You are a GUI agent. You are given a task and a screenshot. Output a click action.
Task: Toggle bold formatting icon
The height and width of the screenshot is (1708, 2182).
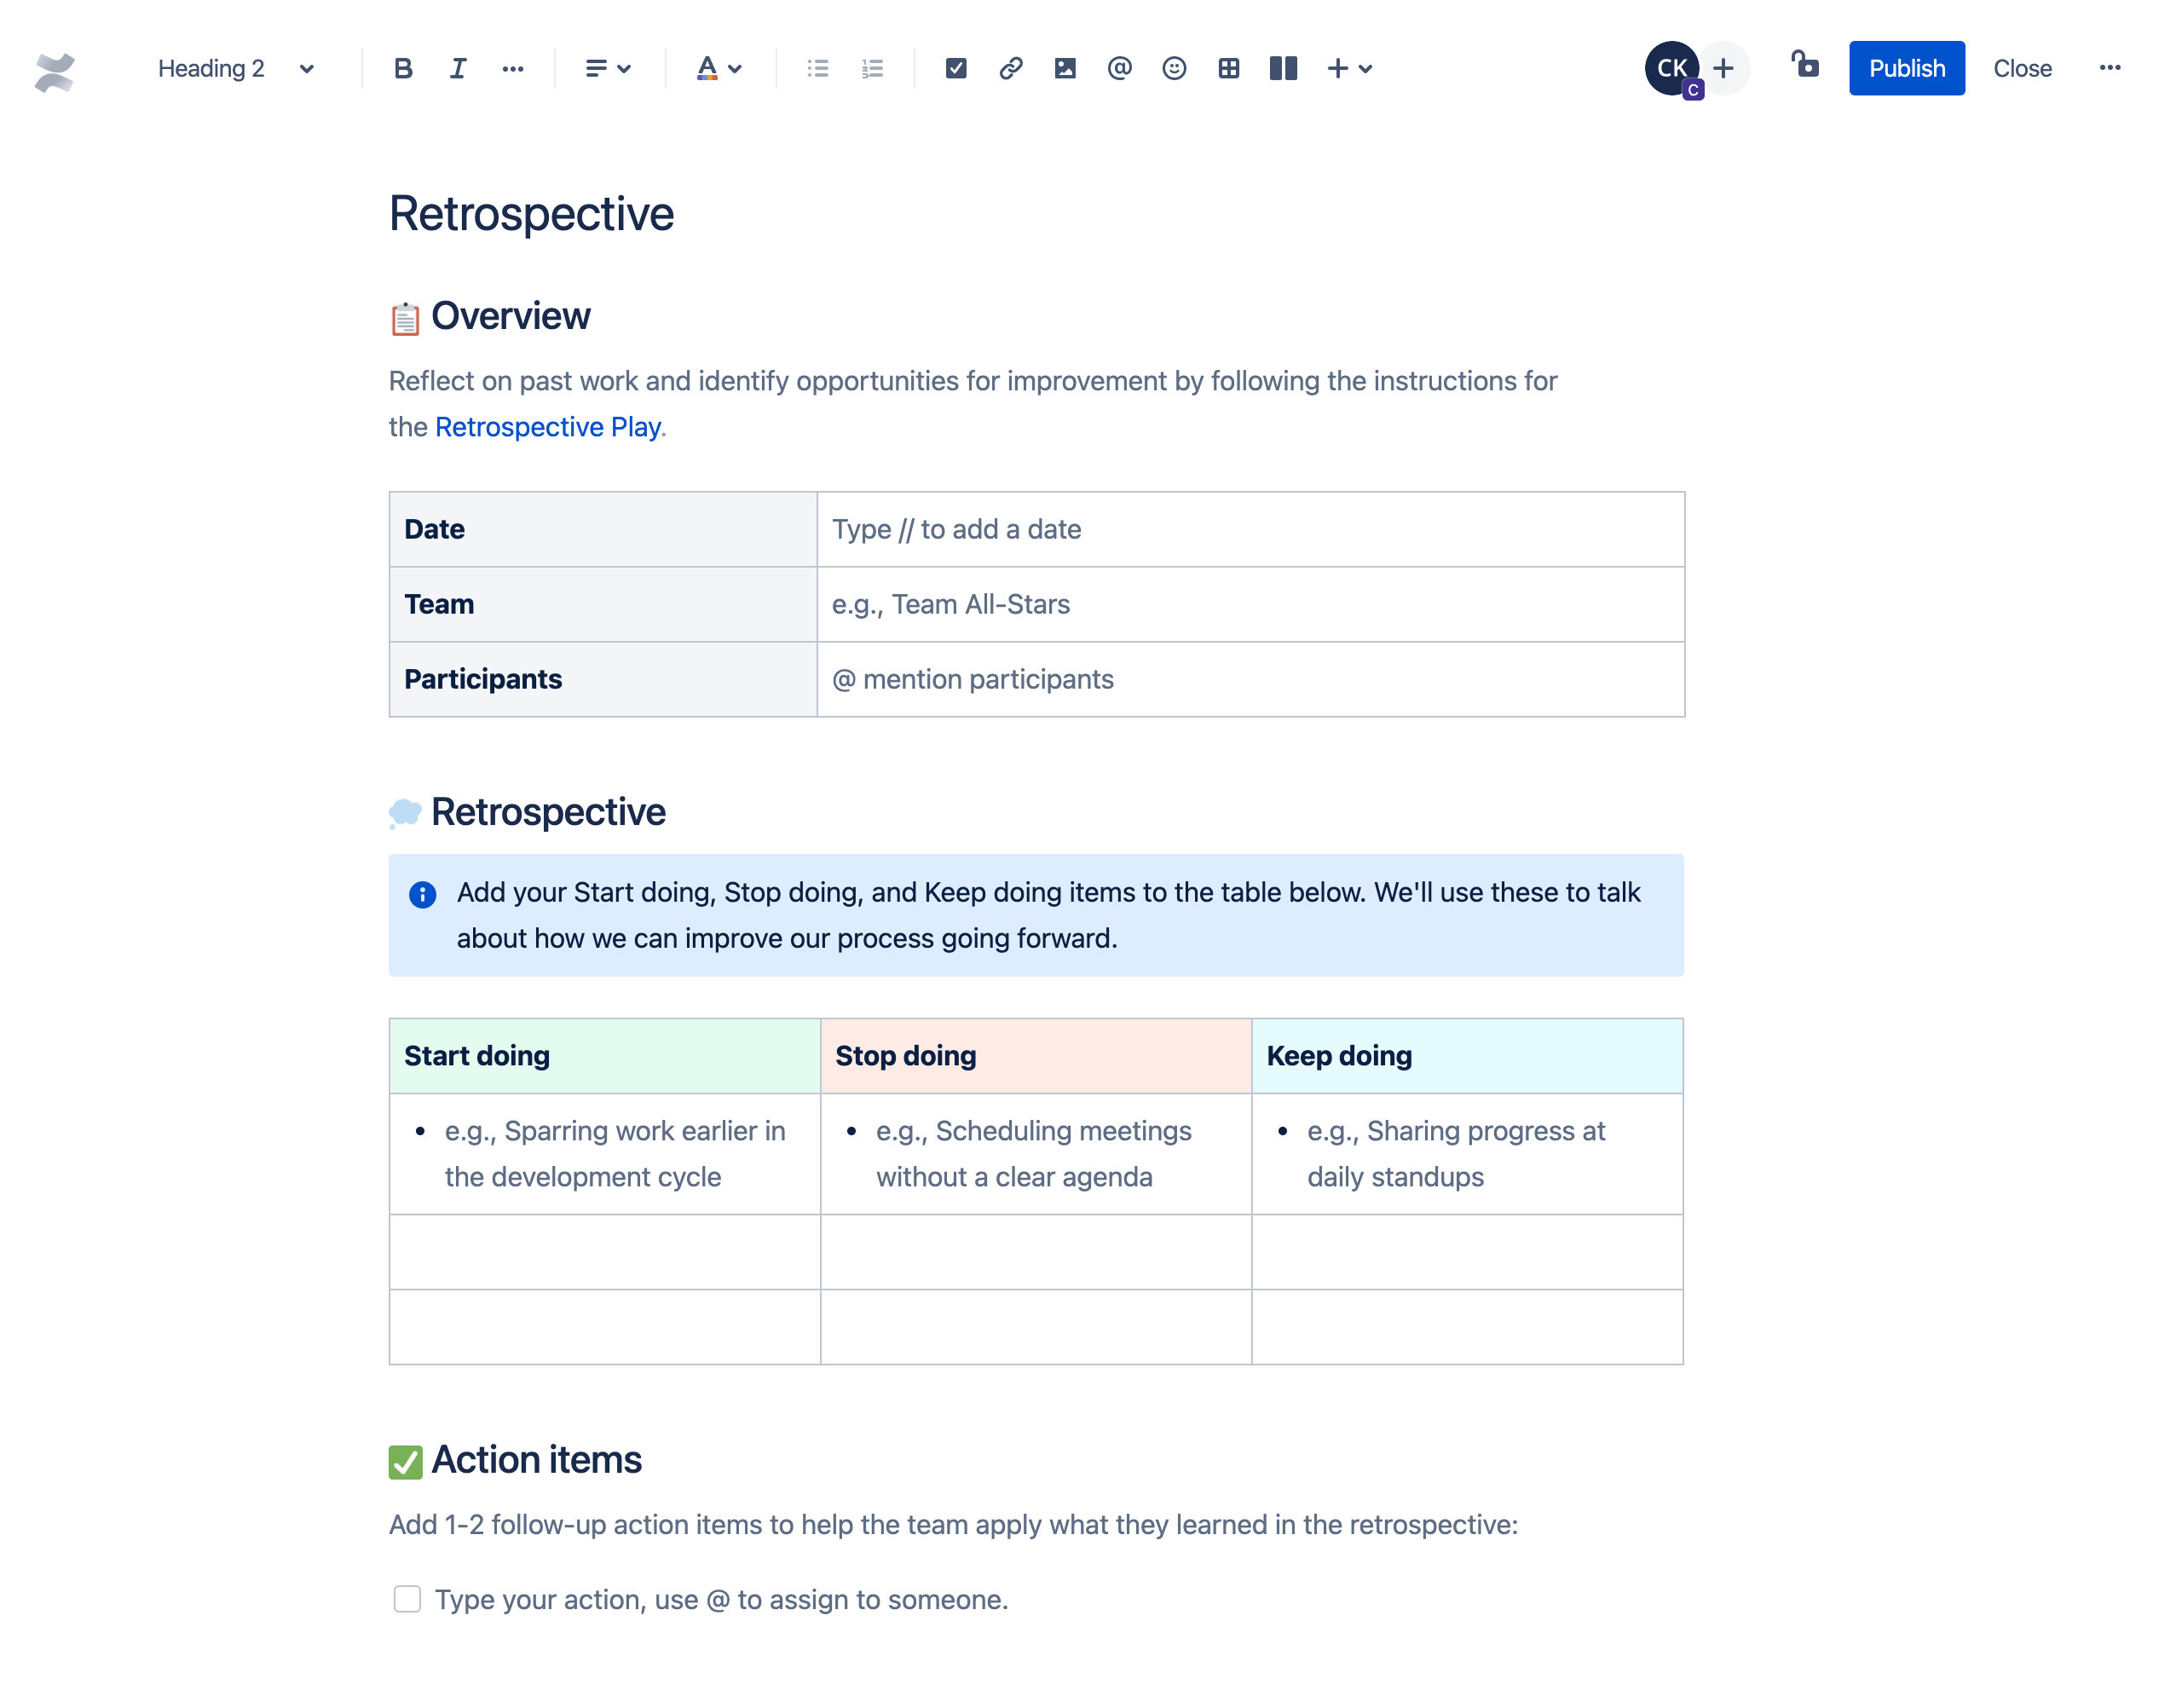[401, 69]
